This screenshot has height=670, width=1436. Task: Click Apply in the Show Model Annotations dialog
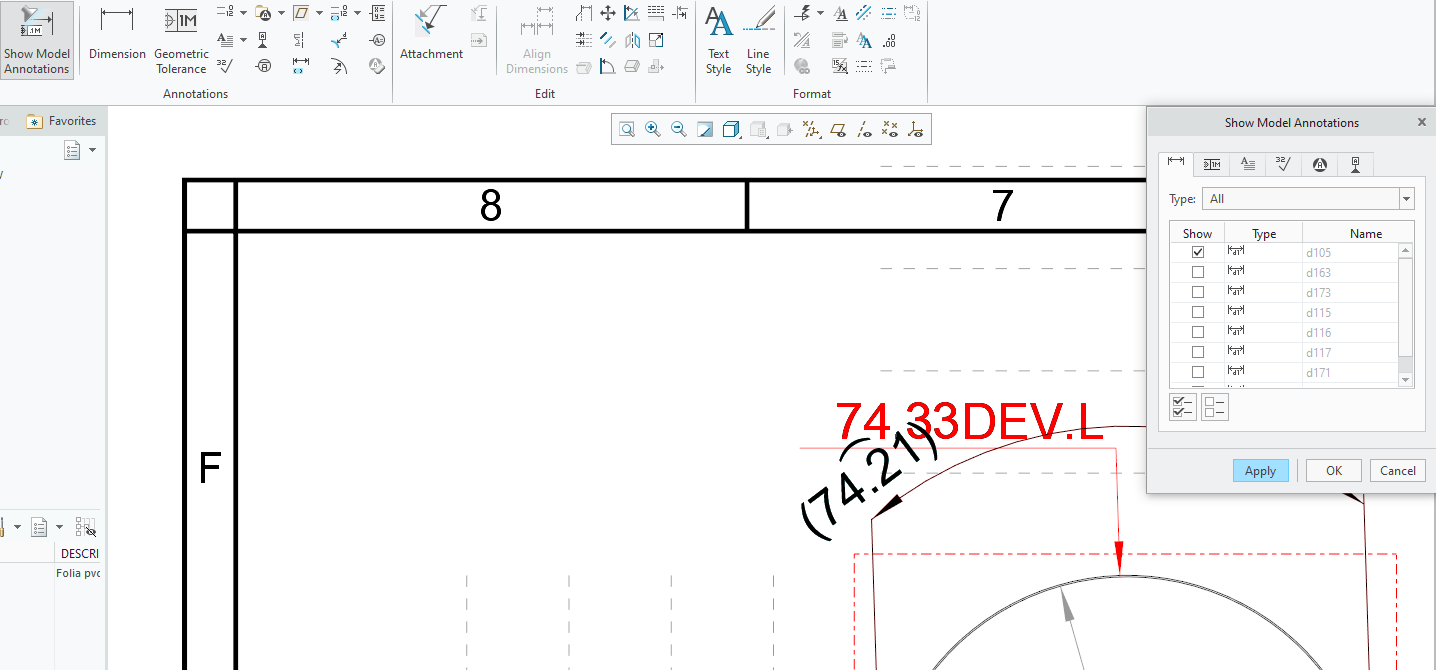(x=1260, y=470)
